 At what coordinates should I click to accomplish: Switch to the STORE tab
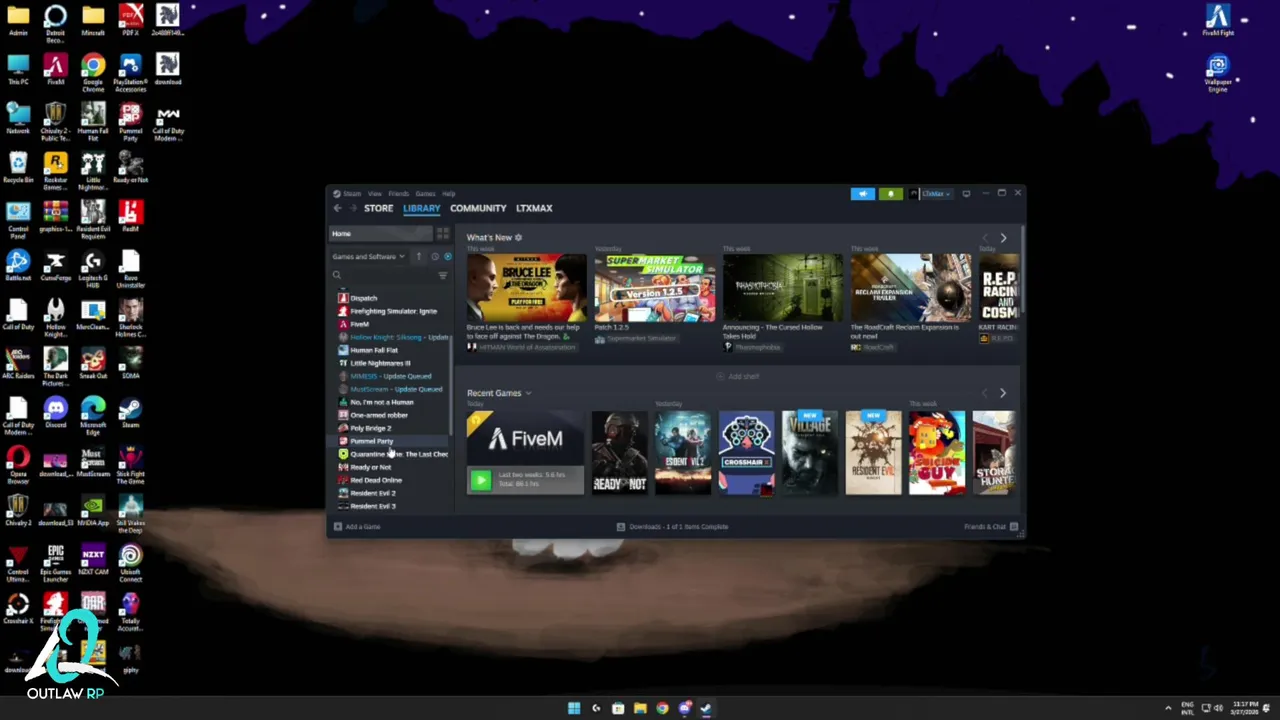tap(378, 208)
